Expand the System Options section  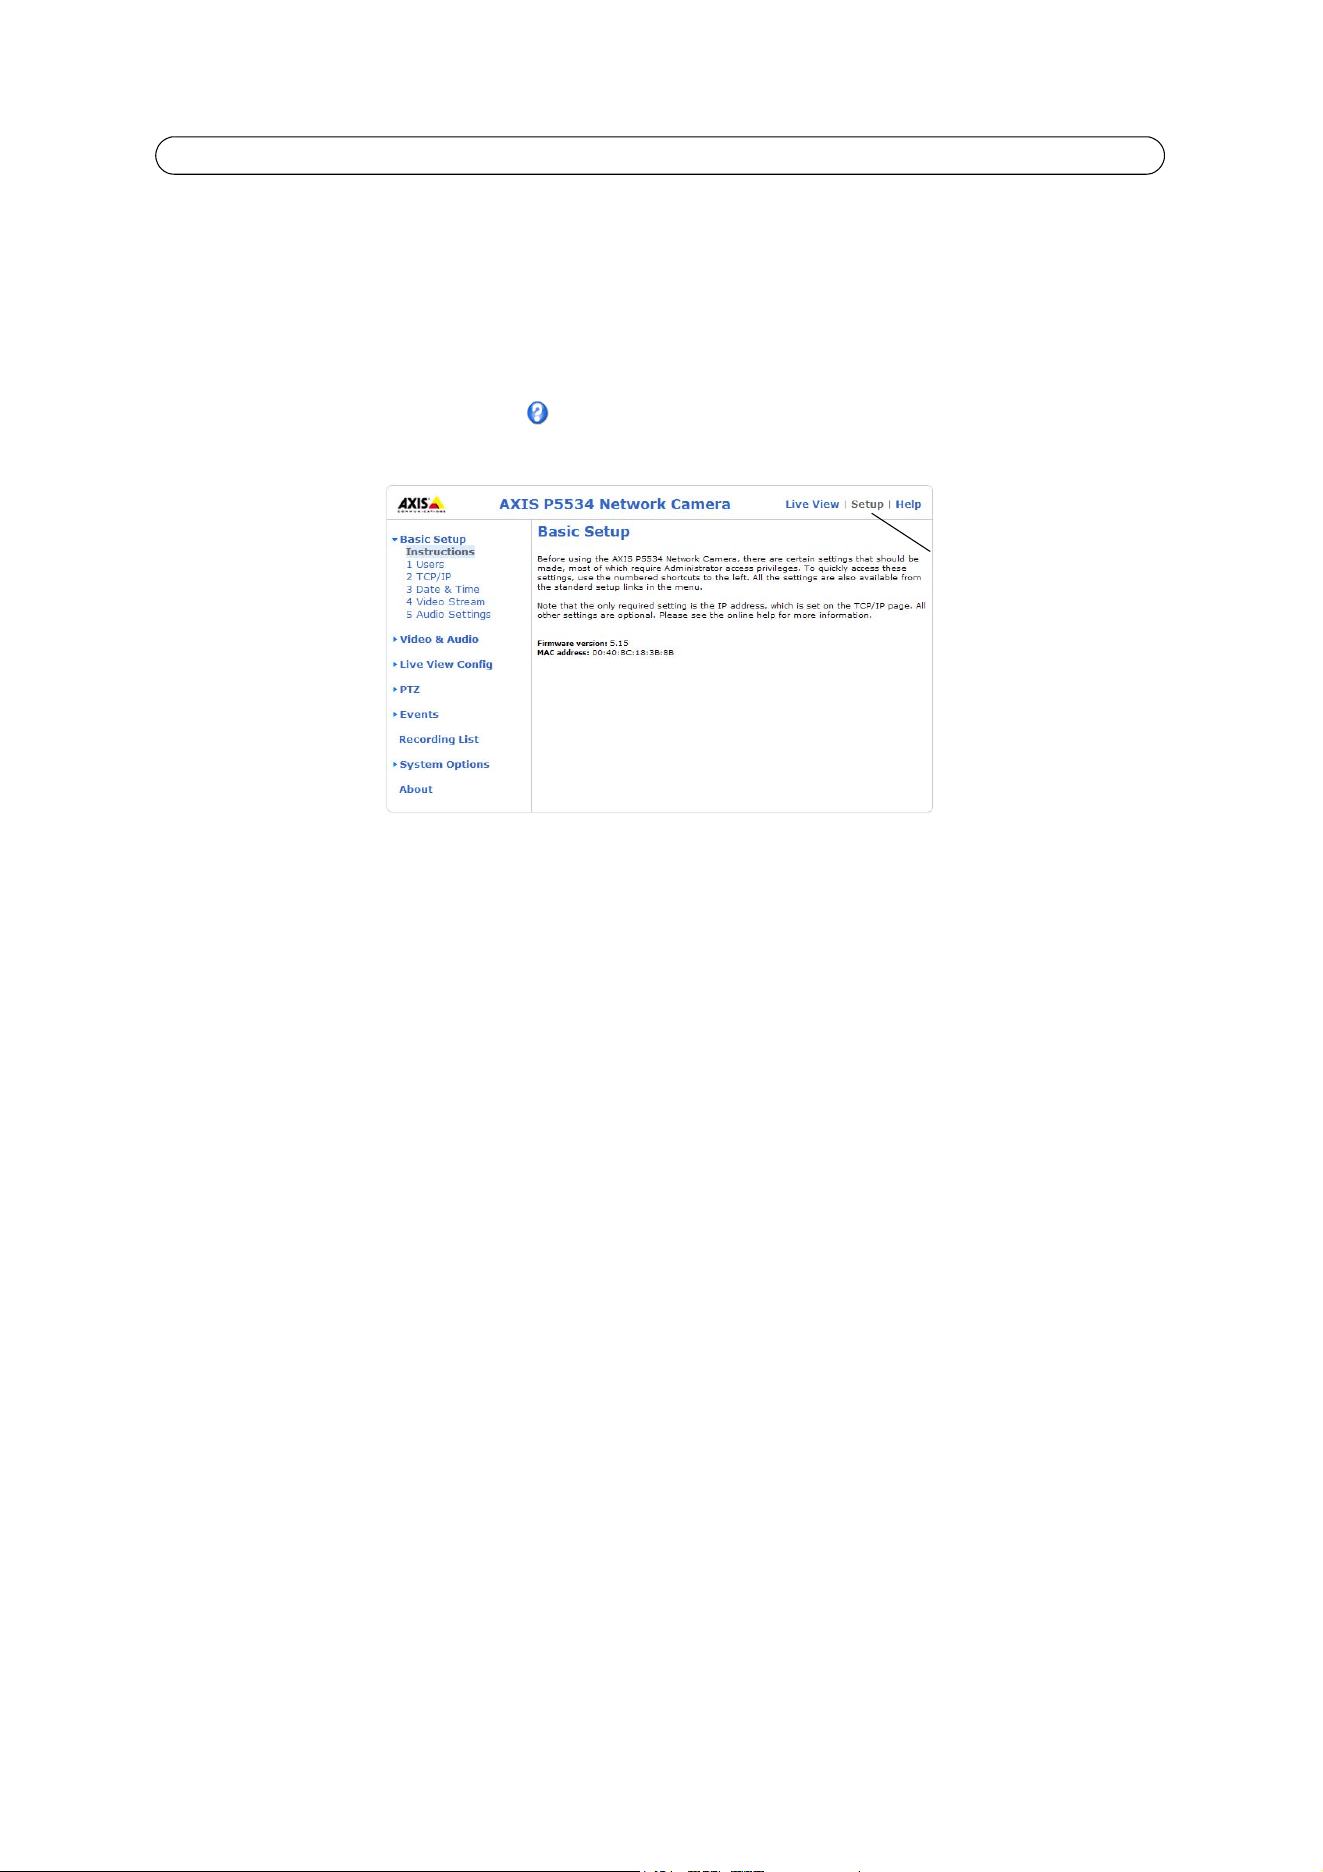pyautogui.click(x=441, y=764)
